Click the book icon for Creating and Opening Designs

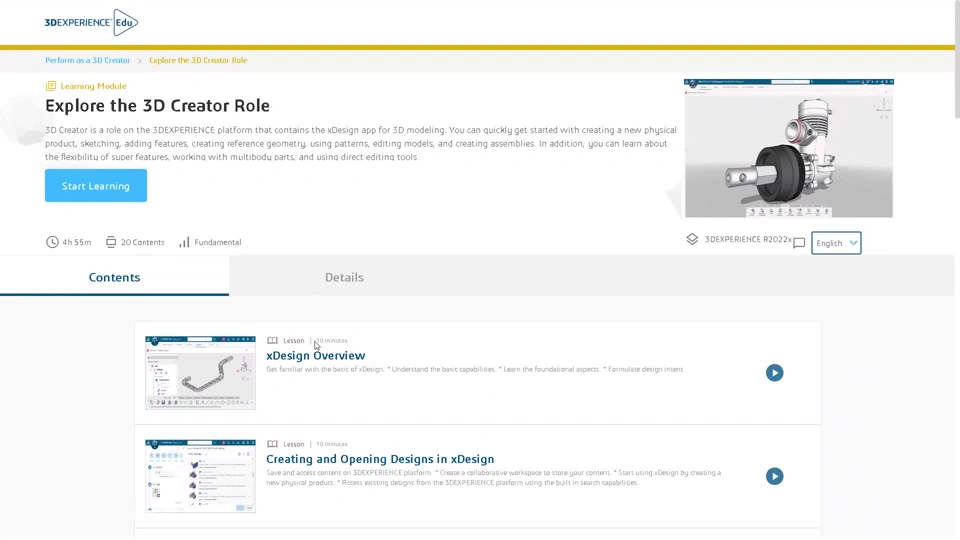click(272, 444)
